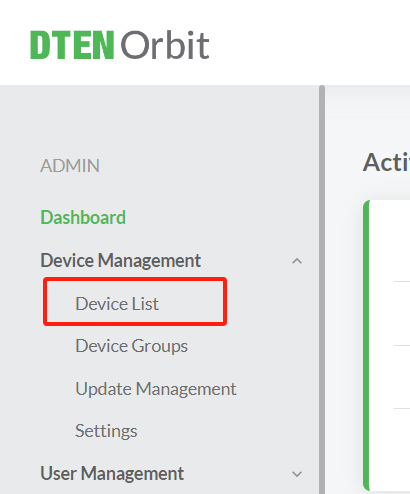Click the green "DTEN" wordmark
410x494 pixels.
coord(72,45)
